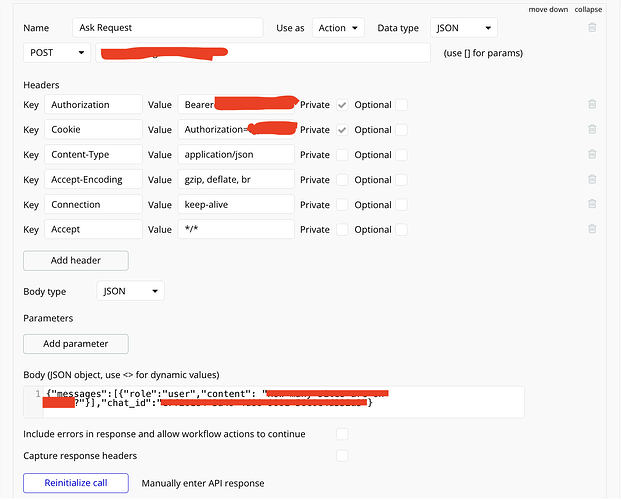621x500 pixels.
Task: Remove the Connection header trash icon
Action: 592,204
